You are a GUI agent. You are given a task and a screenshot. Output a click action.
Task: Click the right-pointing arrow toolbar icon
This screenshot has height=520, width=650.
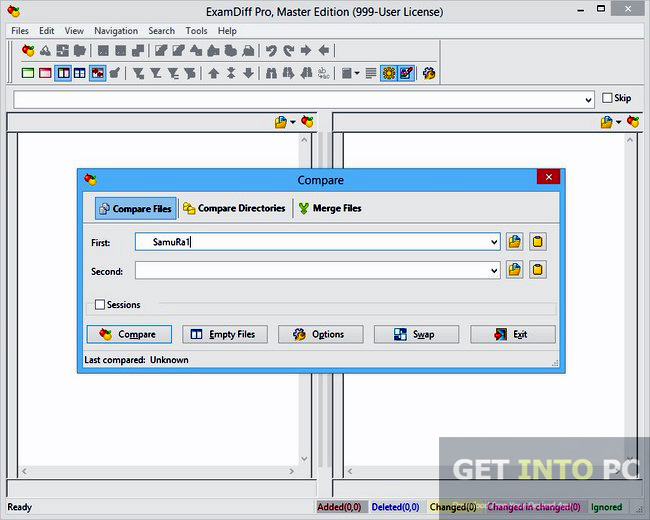click(x=306, y=51)
